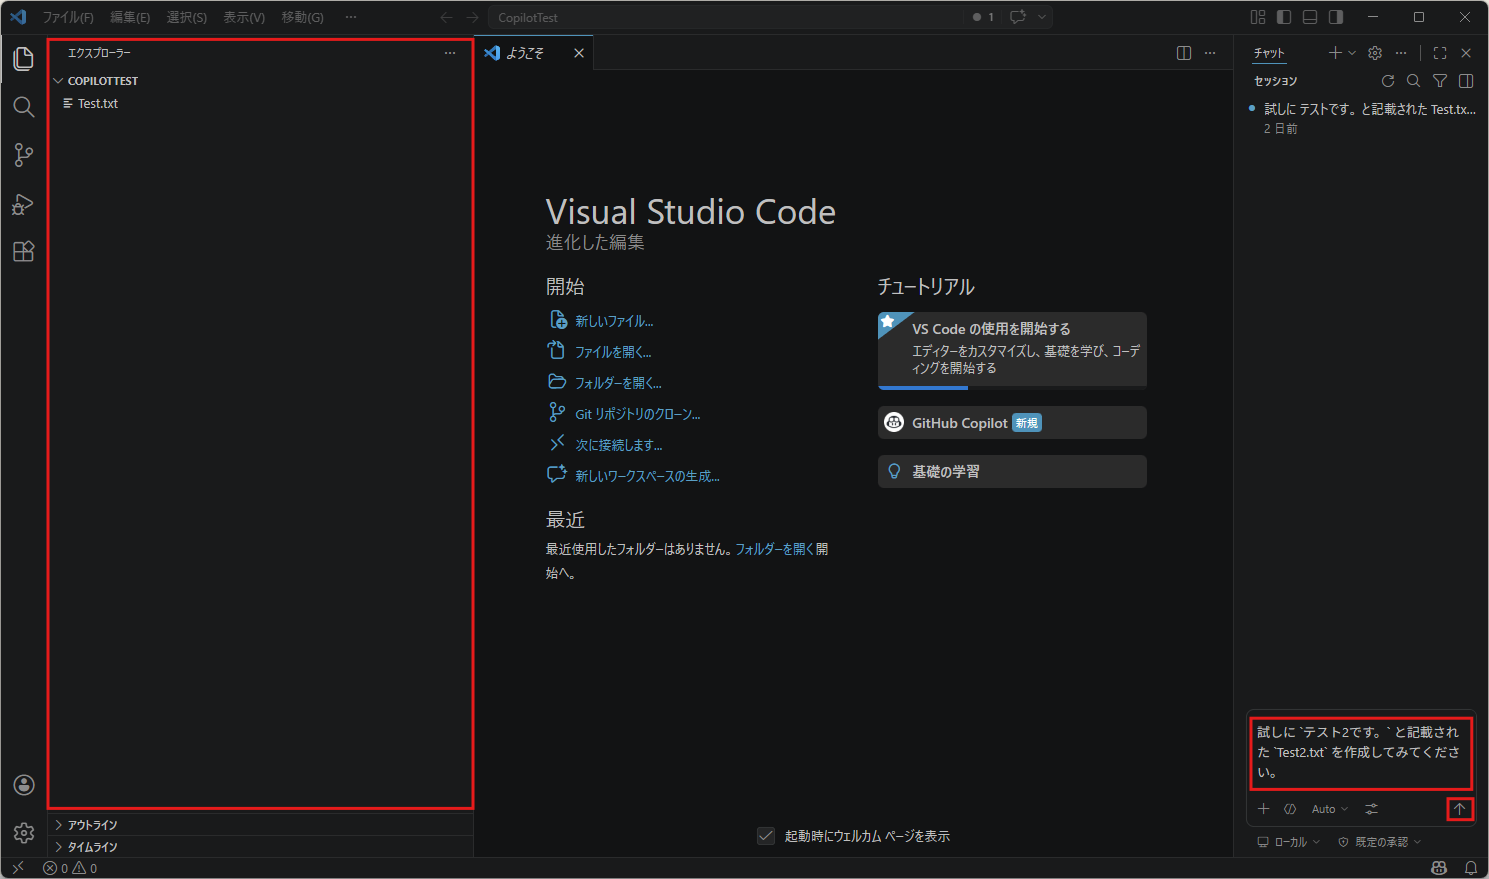The width and height of the screenshot is (1489, 879).
Task: Refresh the chat sessions list
Action: click(1388, 81)
